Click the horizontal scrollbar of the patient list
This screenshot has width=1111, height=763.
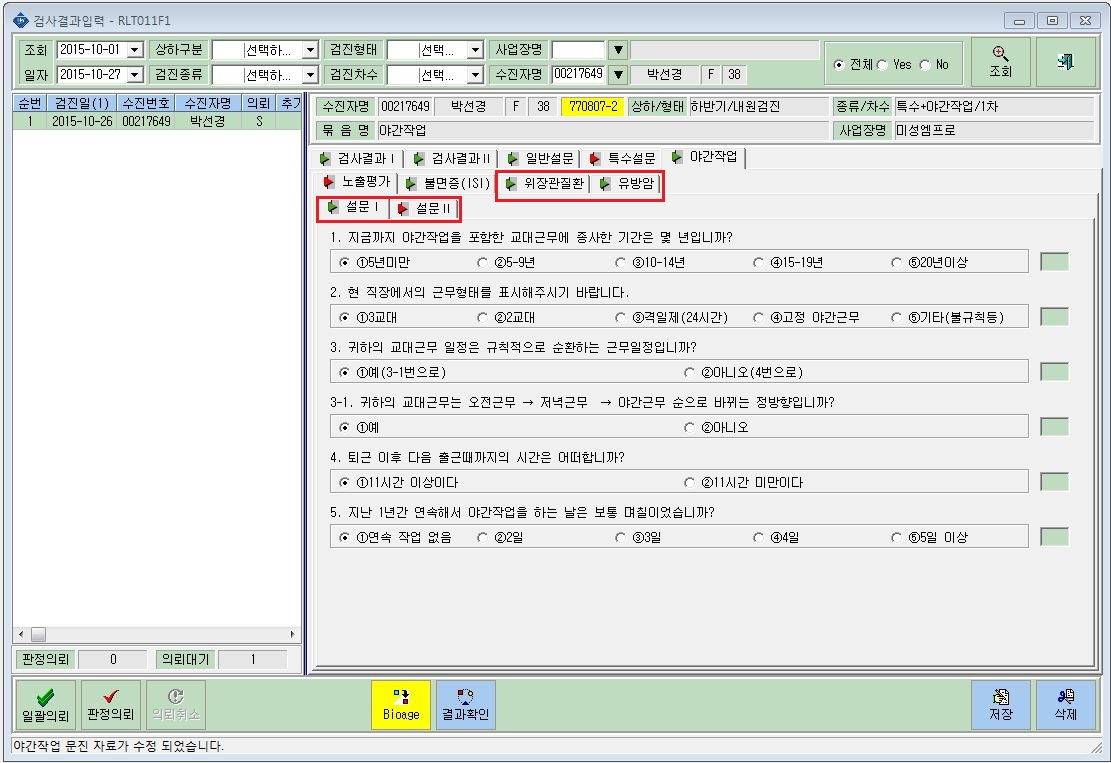[x=157, y=634]
